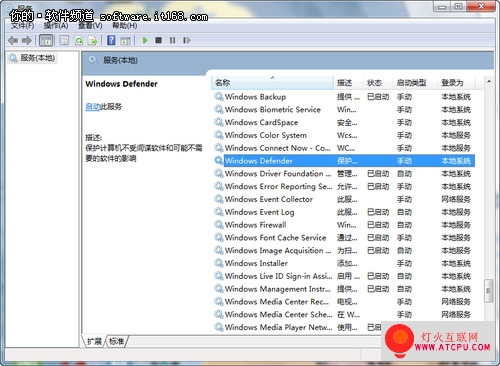The width and height of the screenshot is (500, 366).
Task: Switch to the 扩展 tab
Action: [94, 341]
